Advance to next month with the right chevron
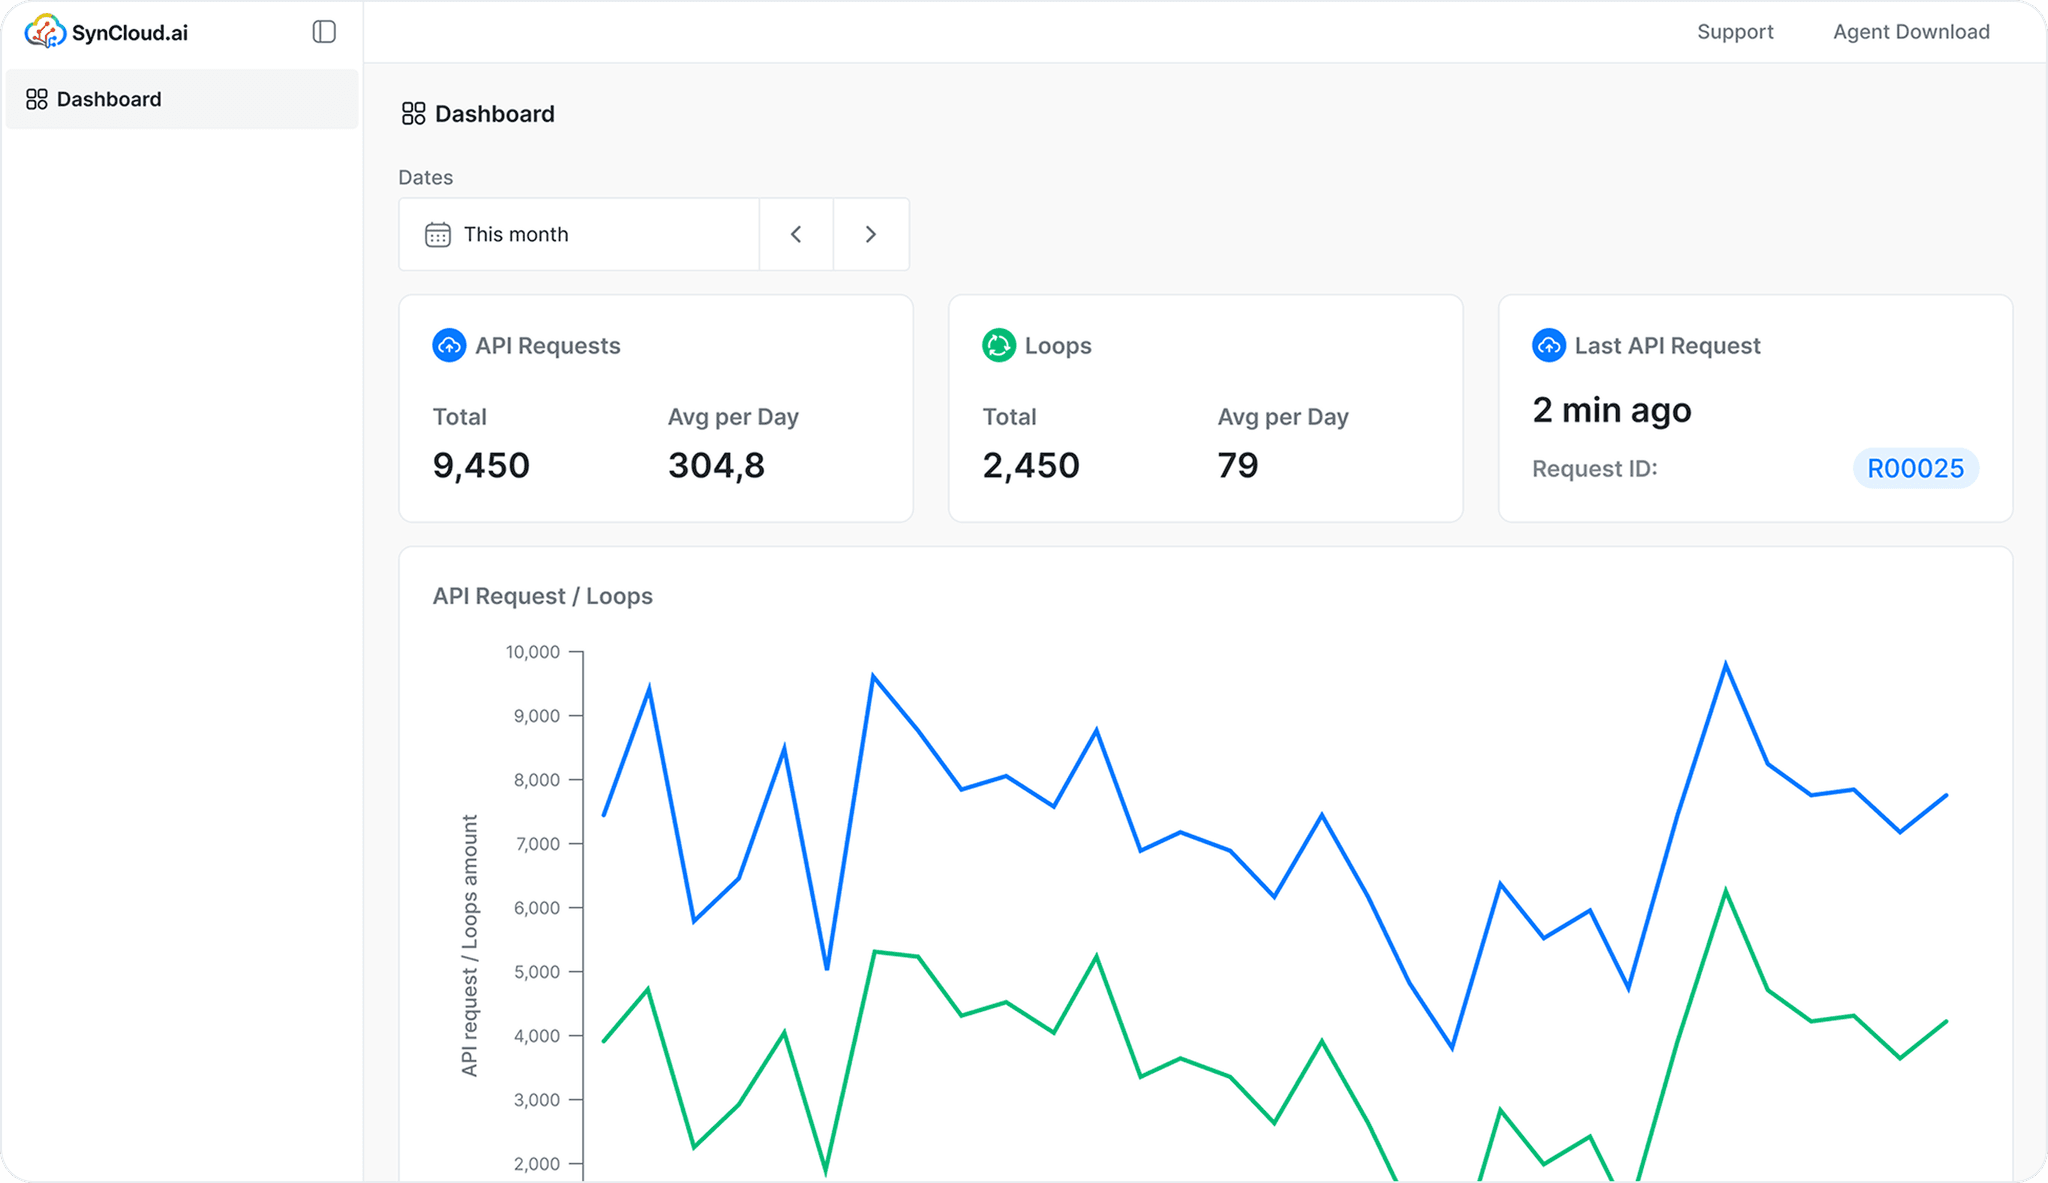 pos(871,234)
